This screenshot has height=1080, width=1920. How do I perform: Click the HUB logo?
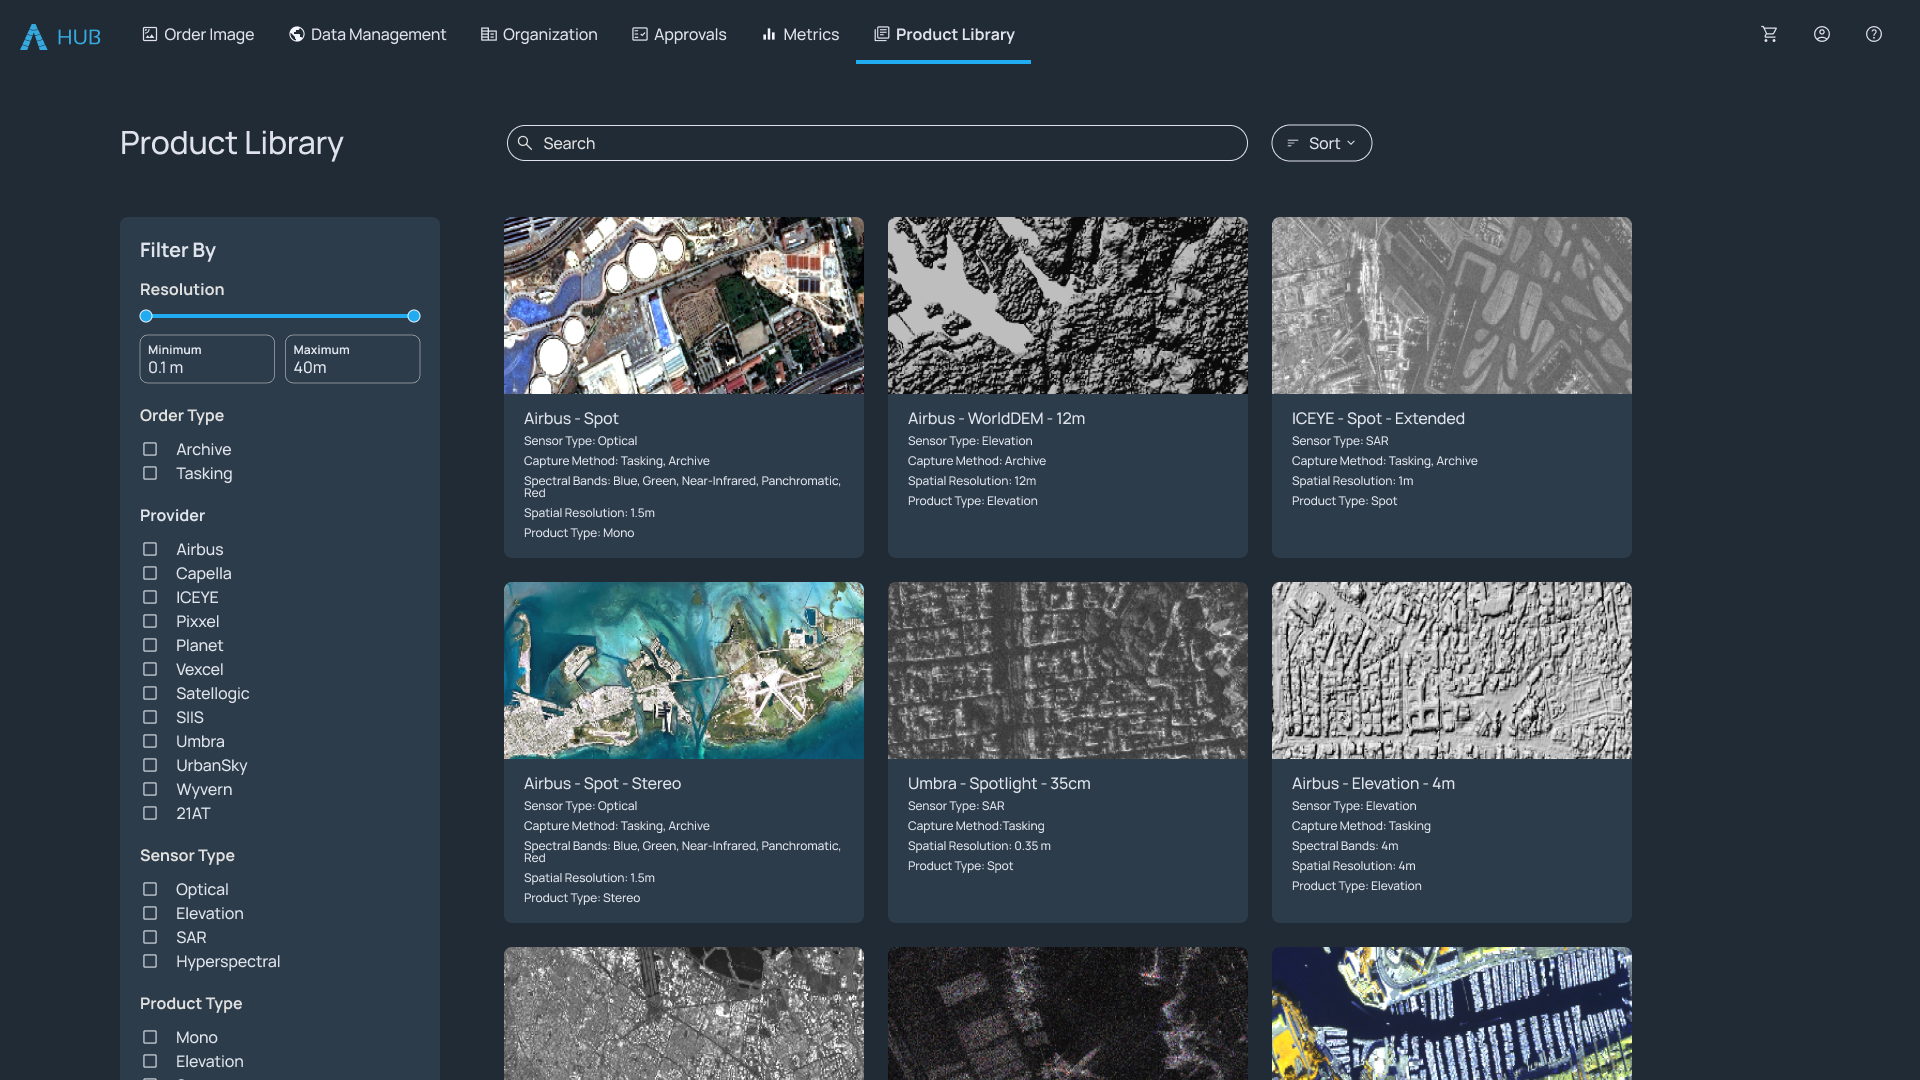(x=60, y=36)
